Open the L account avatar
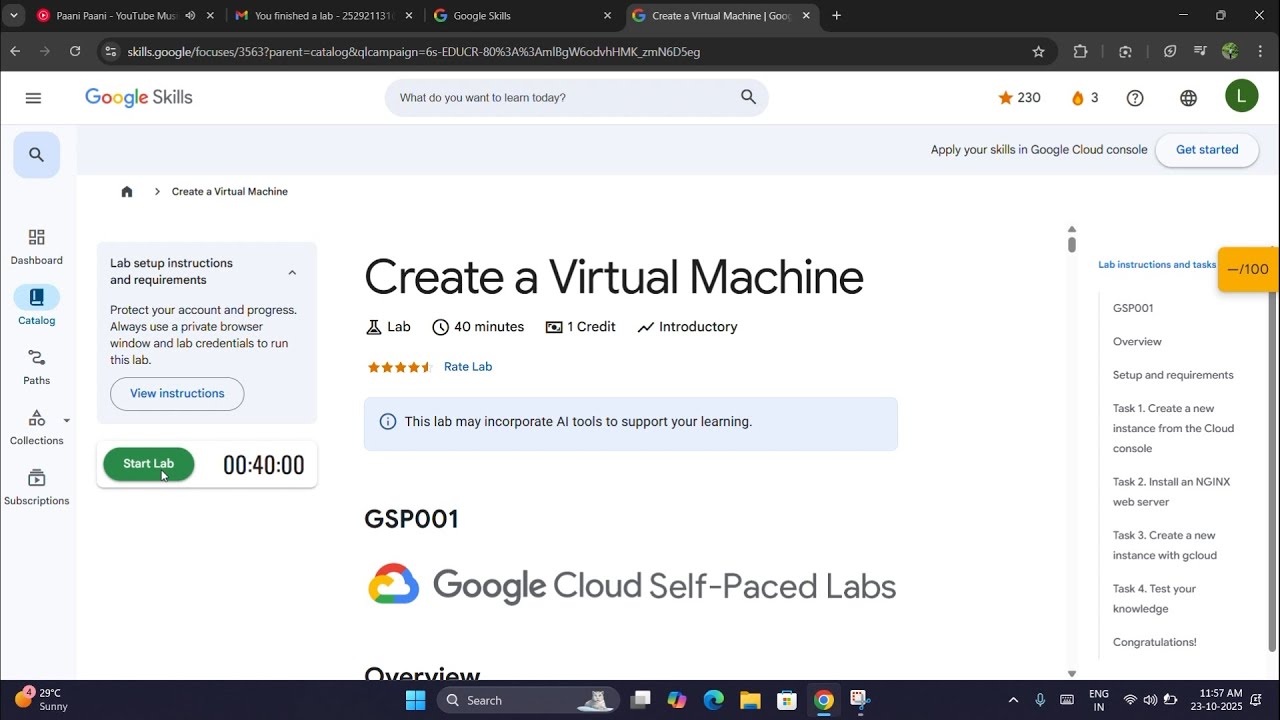Viewport: 1280px width, 720px height. (x=1242, y=96)
